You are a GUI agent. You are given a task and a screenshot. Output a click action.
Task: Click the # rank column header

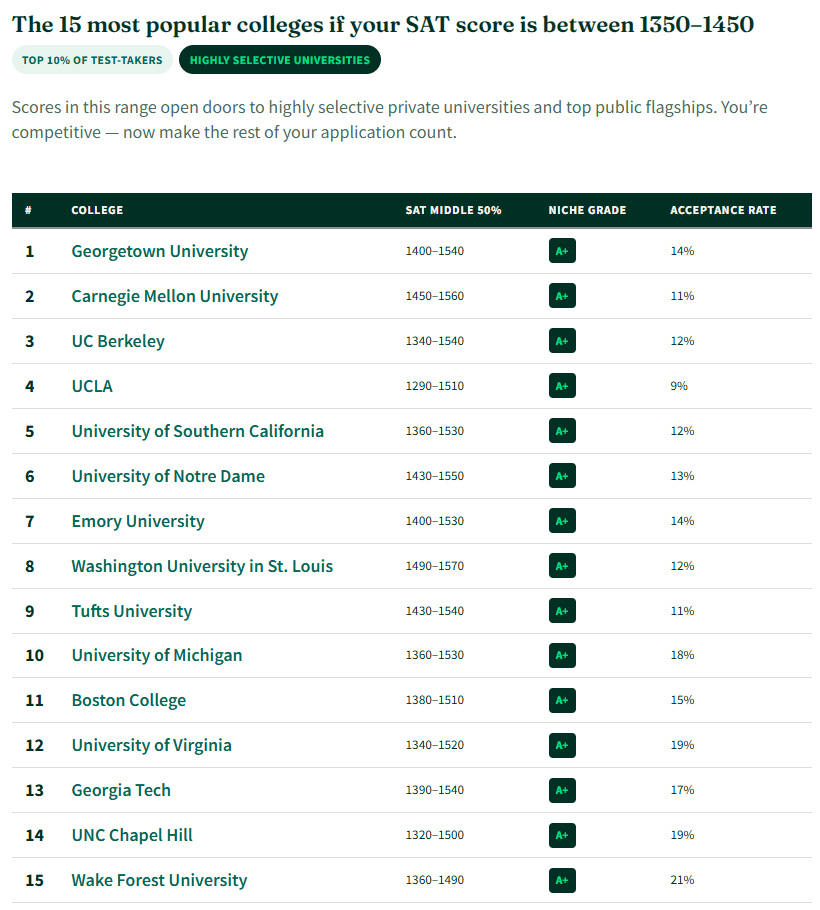[28, 210]
